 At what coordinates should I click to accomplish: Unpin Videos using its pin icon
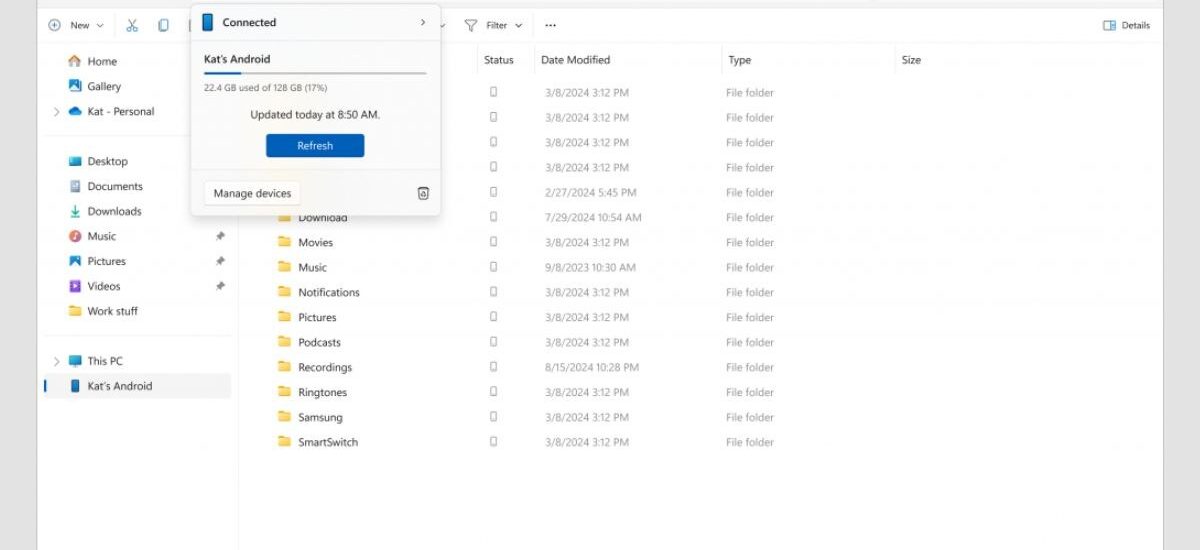220,287
